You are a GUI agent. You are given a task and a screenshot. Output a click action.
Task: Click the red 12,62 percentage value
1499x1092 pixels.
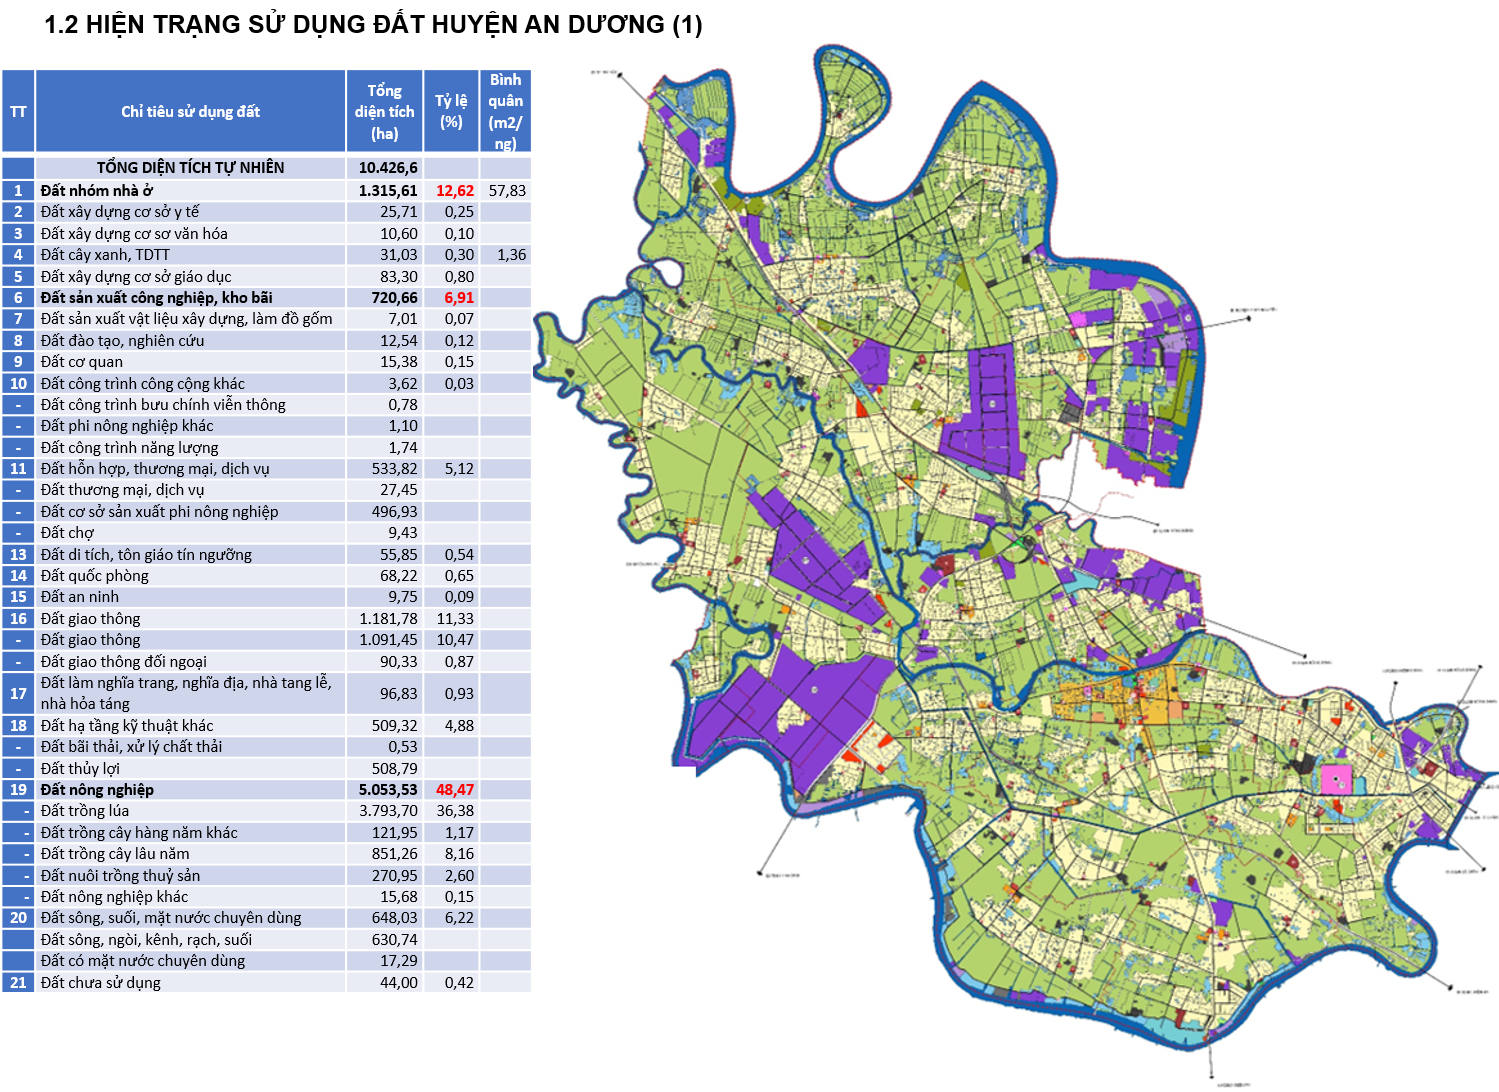tap(454, 190)
